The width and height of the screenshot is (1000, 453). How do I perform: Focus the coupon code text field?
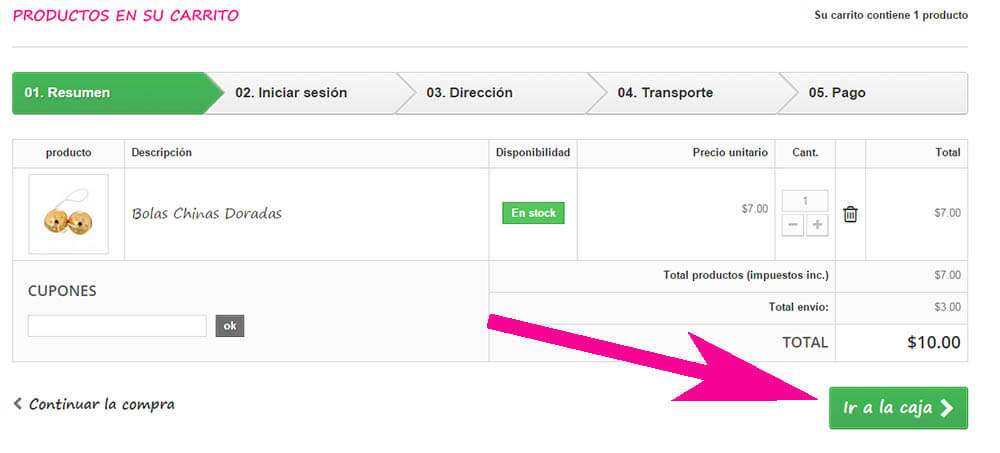point(117,326)
